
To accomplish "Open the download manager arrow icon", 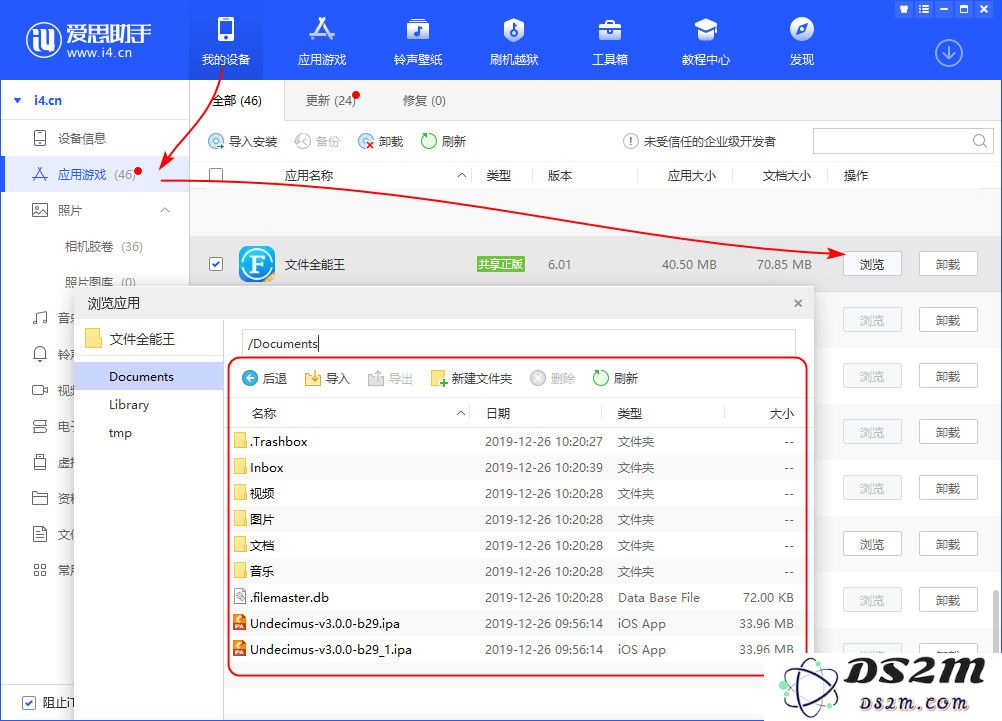I will (949, 53).
